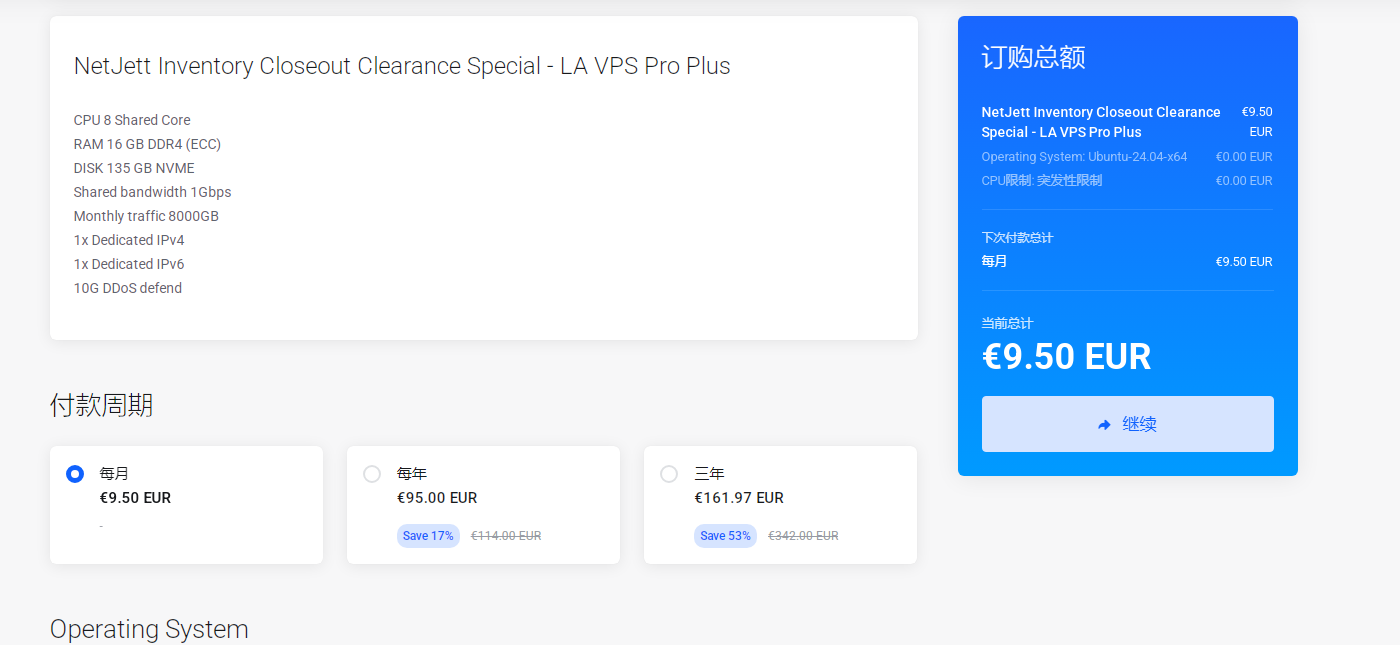Click the Monthly traffic 8000GB spec line
The width and height of the screenshot is (1400, 645).
click(x=146, y=216)
